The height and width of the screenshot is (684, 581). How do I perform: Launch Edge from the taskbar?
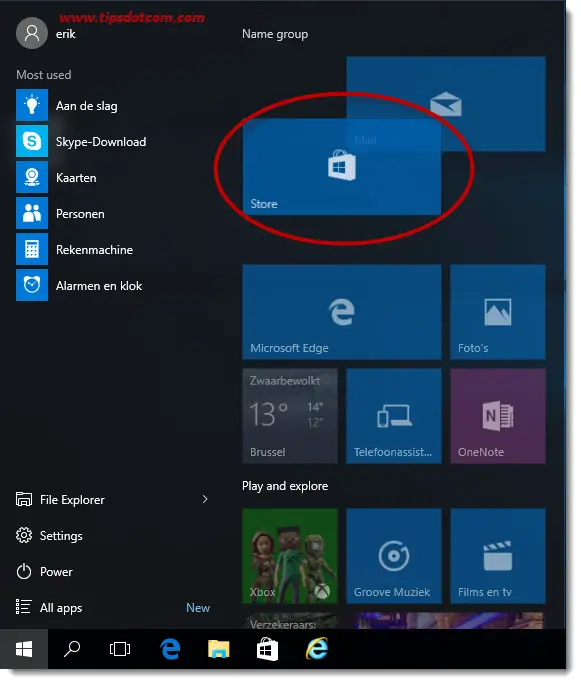(170, 649)
